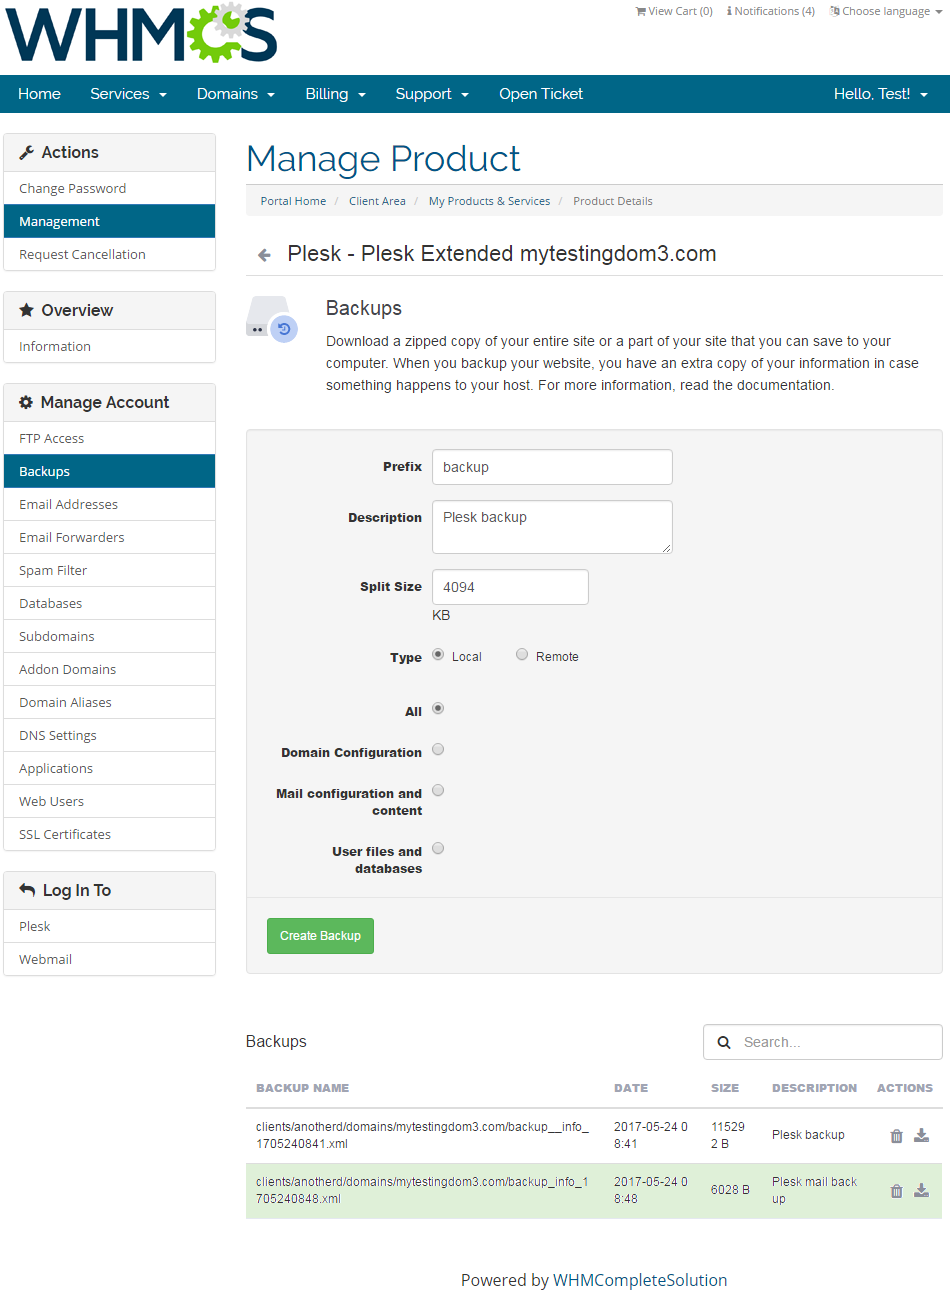Open Databases in Manage Account menu
950x1297 pixels.
pos(51,604)
